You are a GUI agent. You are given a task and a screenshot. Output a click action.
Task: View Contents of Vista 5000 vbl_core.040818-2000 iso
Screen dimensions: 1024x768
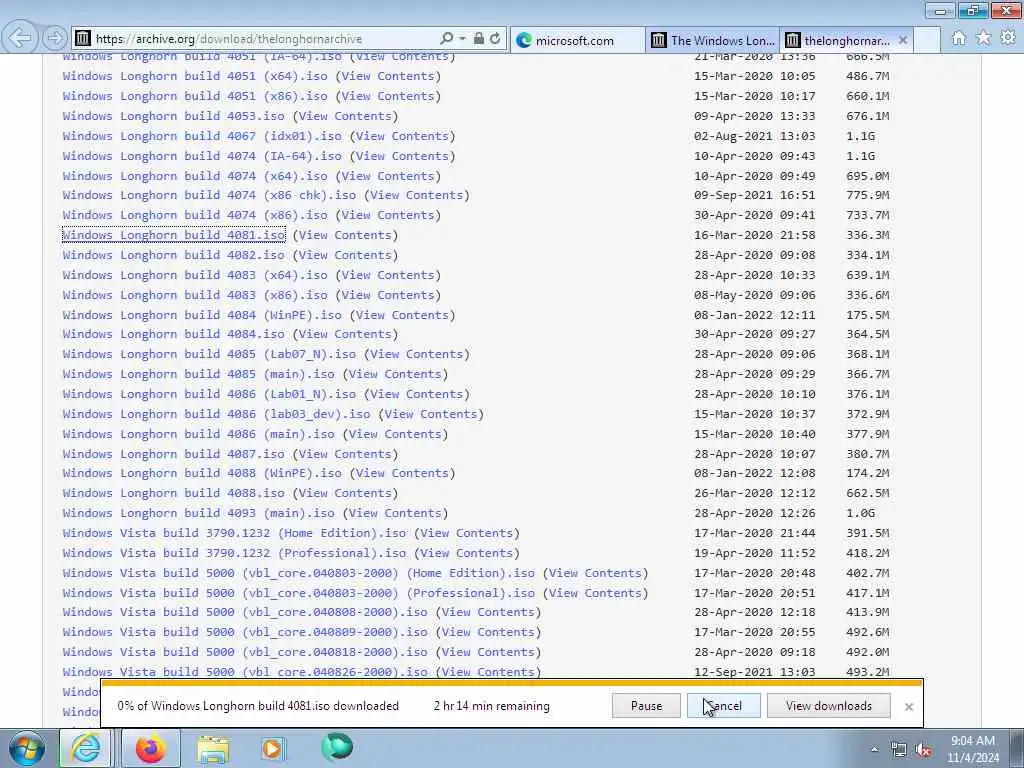tap(488, 652)
